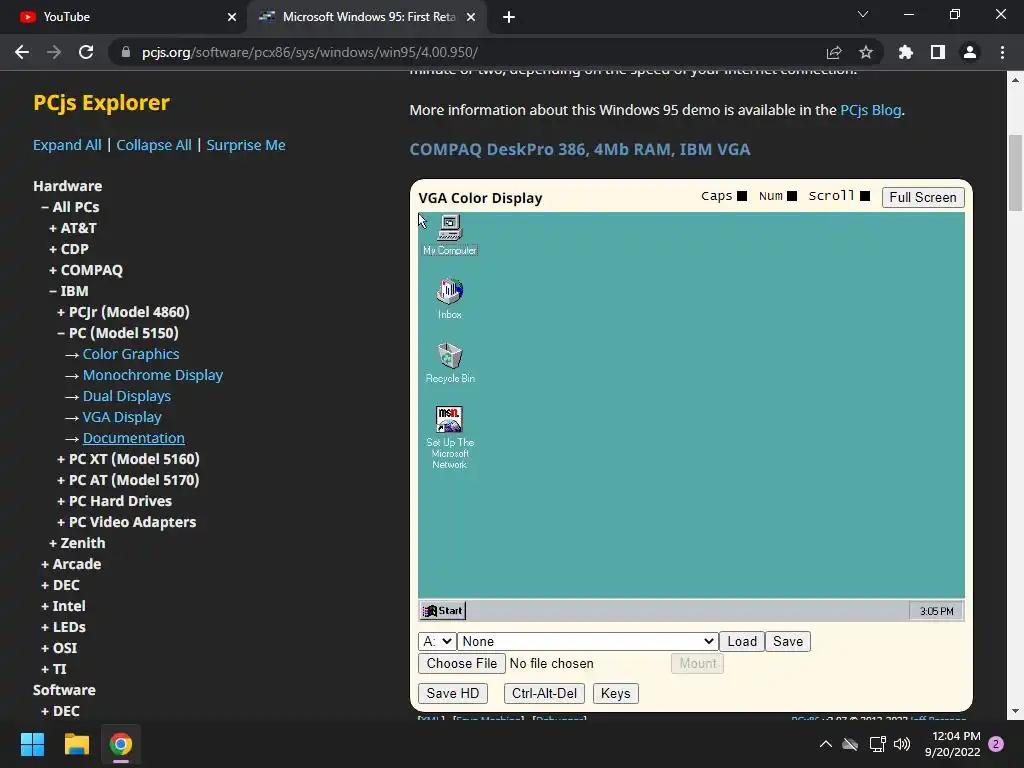Select the Microsoft Windows 95 tab
1024x768 pixels.
tap(367, 17)
